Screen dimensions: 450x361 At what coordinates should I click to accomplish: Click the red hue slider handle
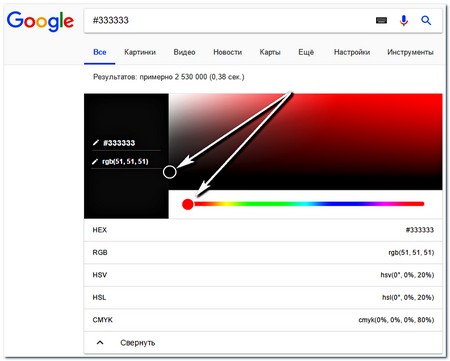(x=188, y=204)
